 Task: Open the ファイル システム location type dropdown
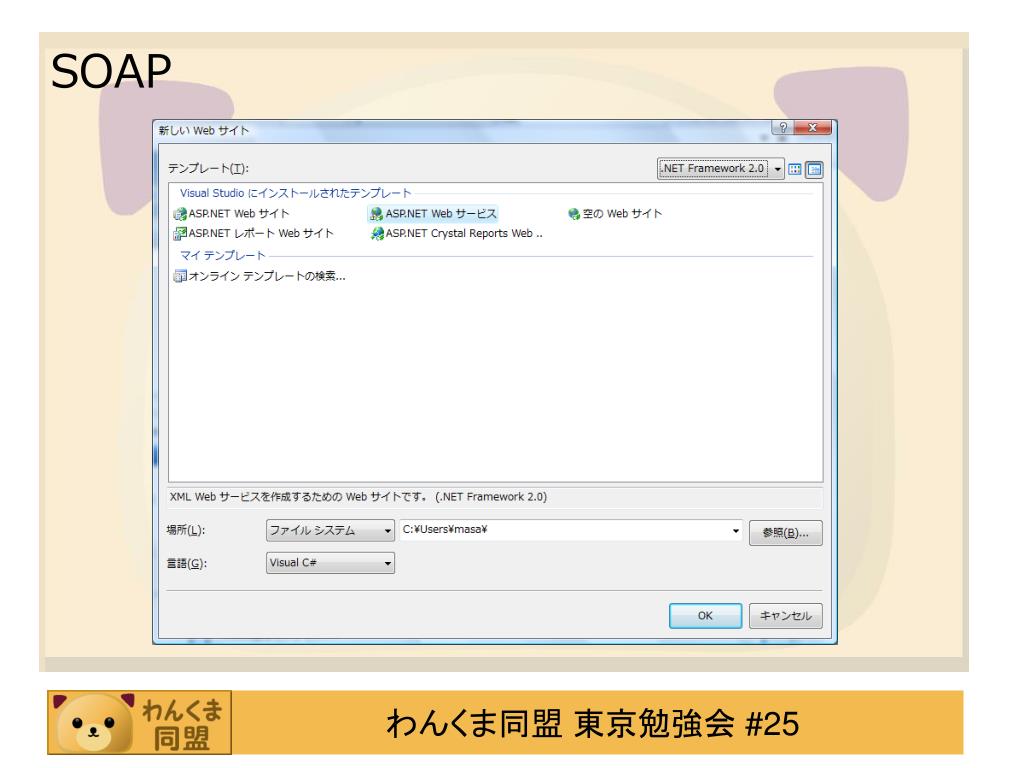pos(330,530)
